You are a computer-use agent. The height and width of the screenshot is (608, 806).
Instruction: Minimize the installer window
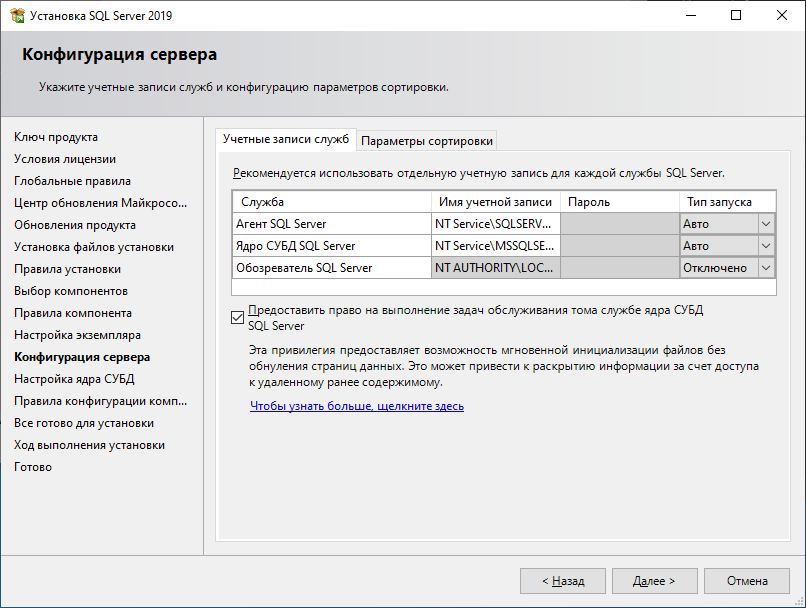point(691,15)
